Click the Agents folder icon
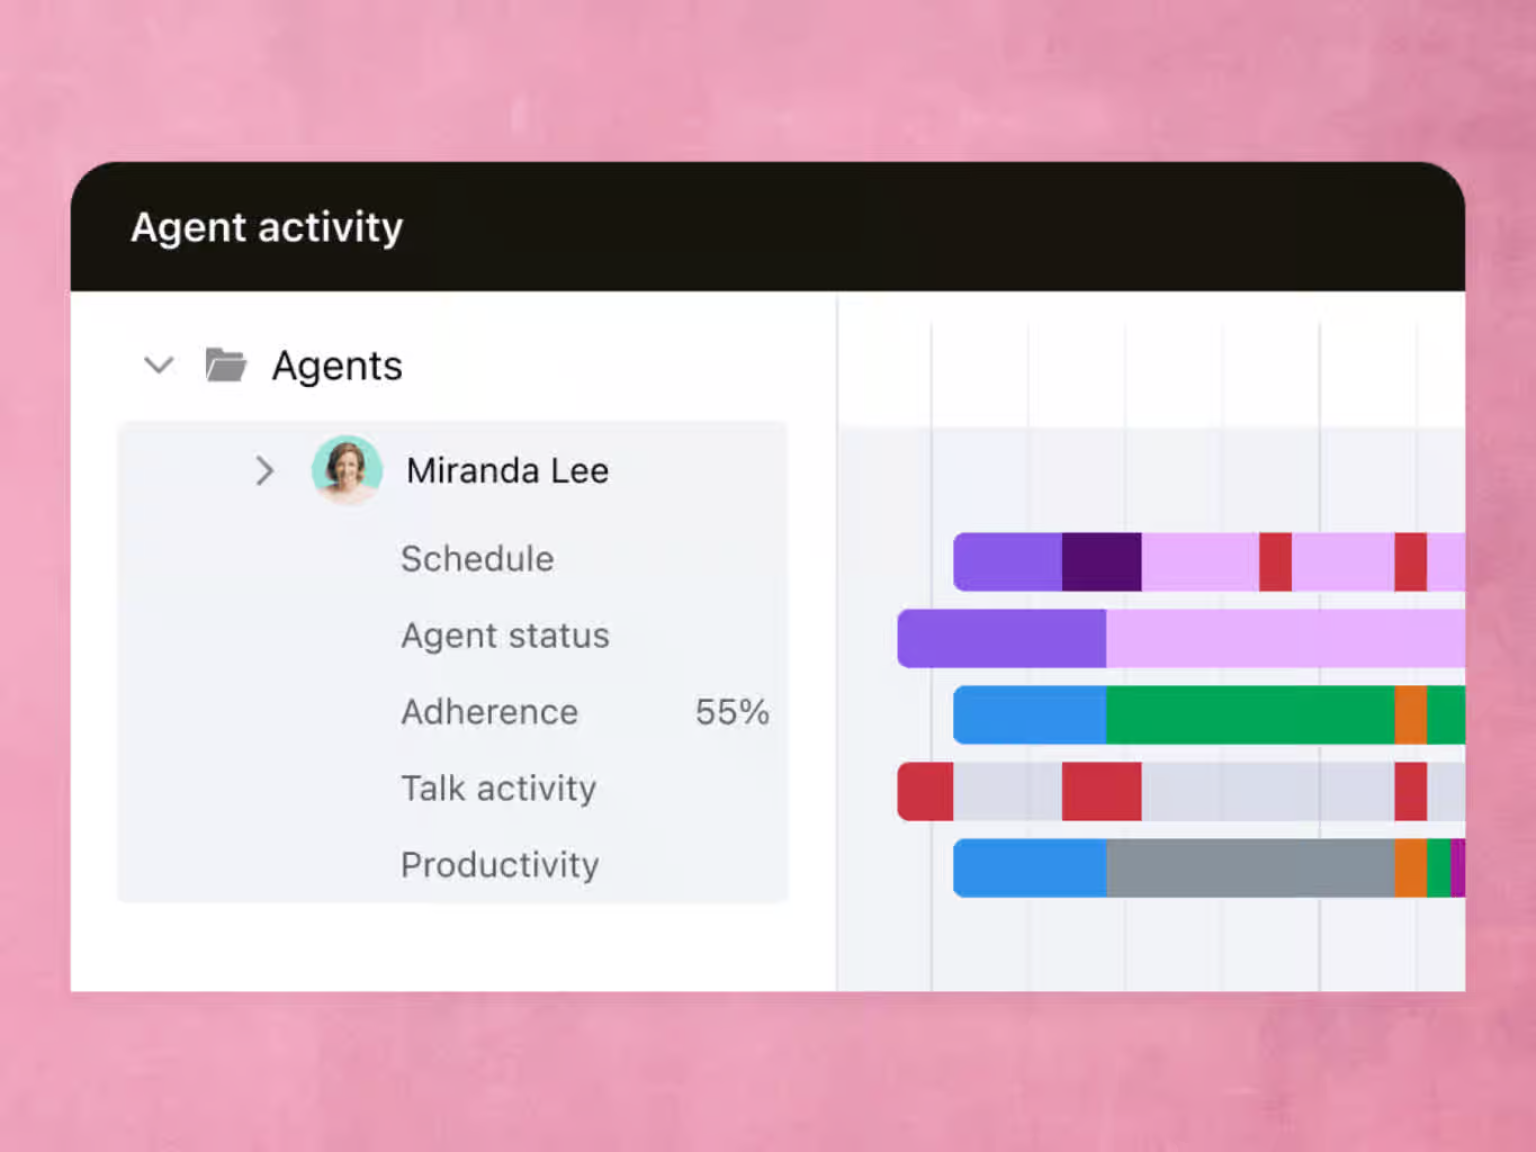This screenshot has height=1152, width=1536. (x=226, y=365)
